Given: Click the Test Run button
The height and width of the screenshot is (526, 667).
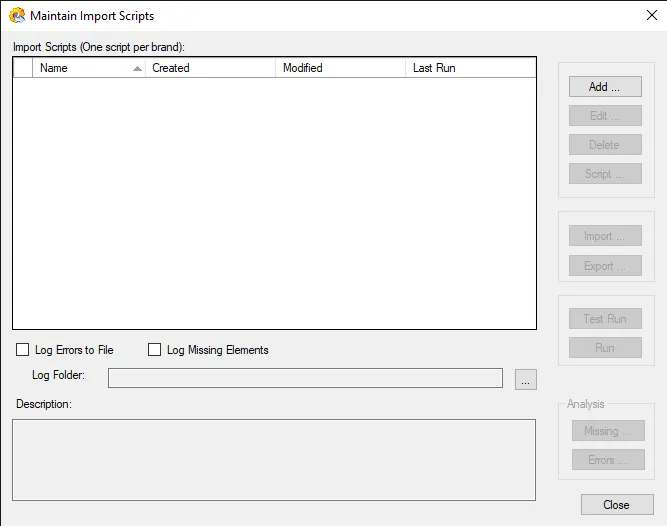Looking at the screenshot, I should tap(605, 318).
